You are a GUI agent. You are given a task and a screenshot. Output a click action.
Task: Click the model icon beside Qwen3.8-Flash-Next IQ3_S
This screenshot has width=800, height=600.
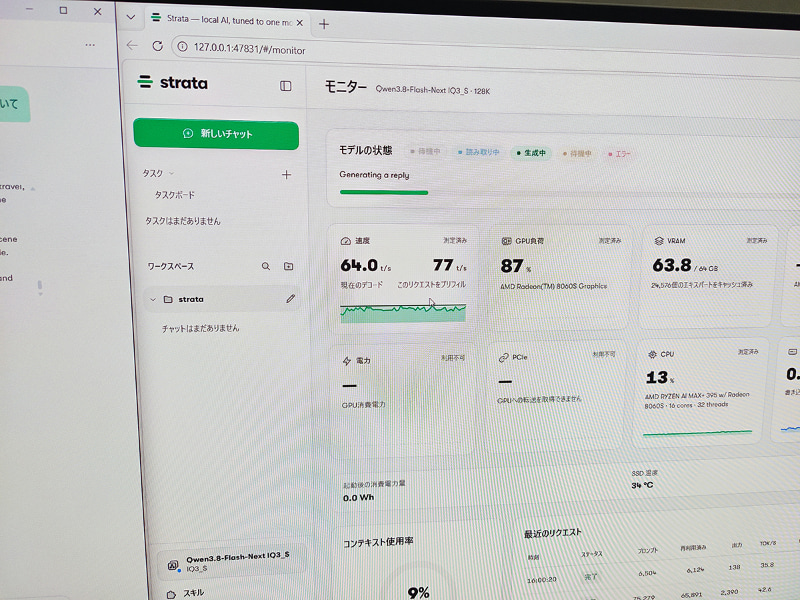pyautogui.click(x=173, y=565)
